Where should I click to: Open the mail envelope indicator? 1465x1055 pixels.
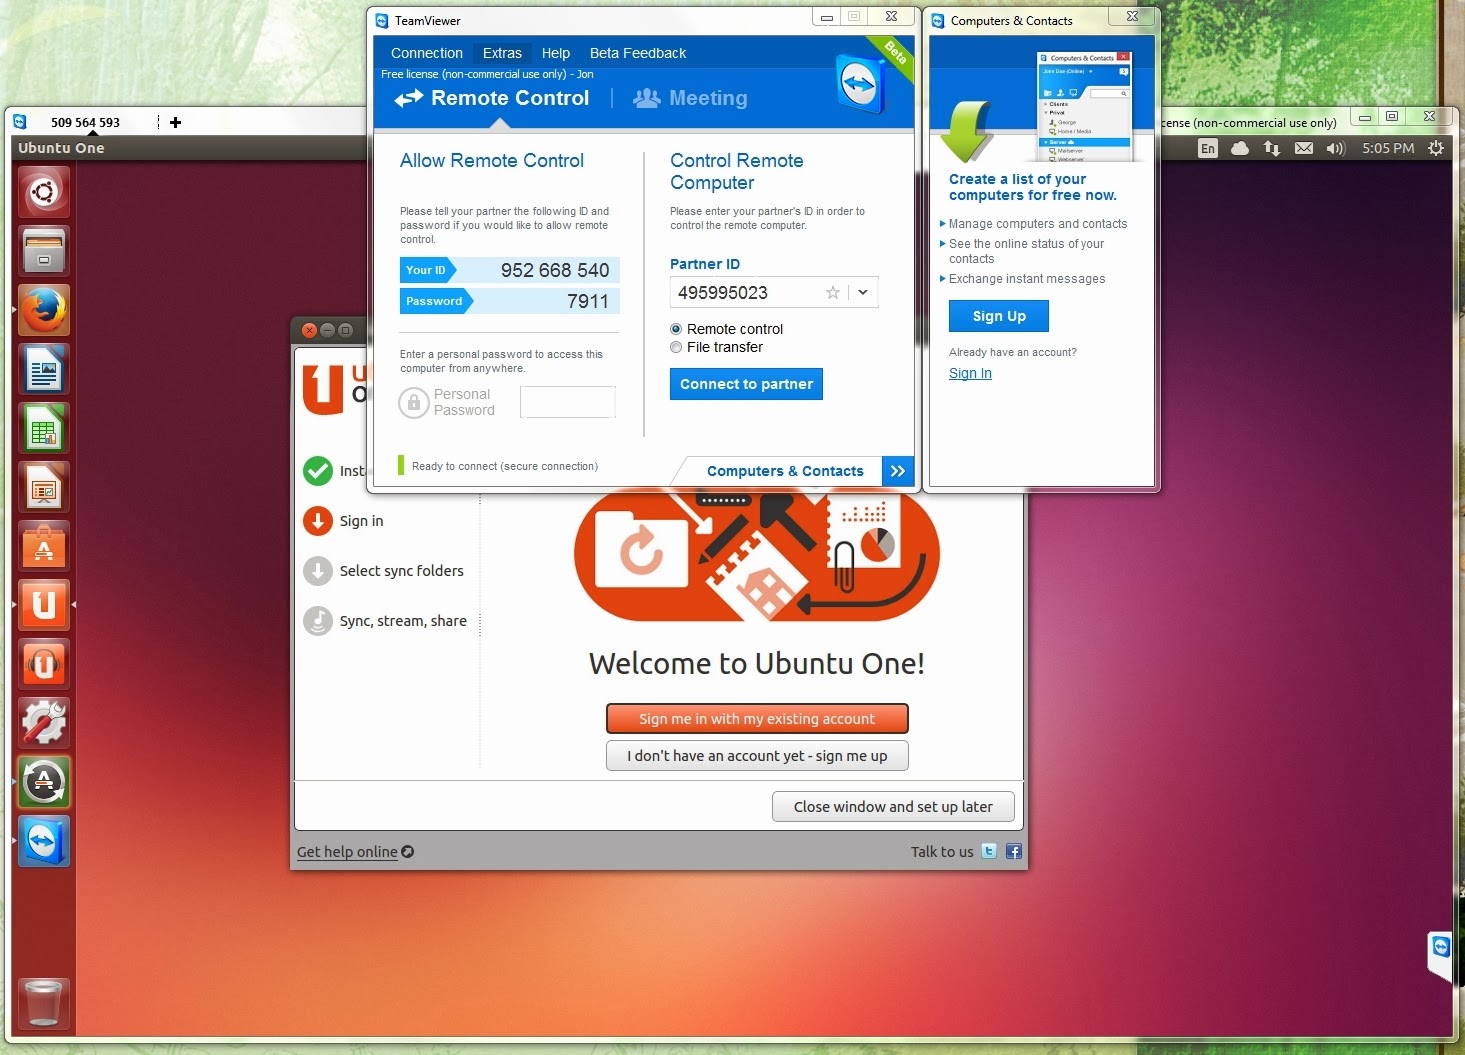1304,148
